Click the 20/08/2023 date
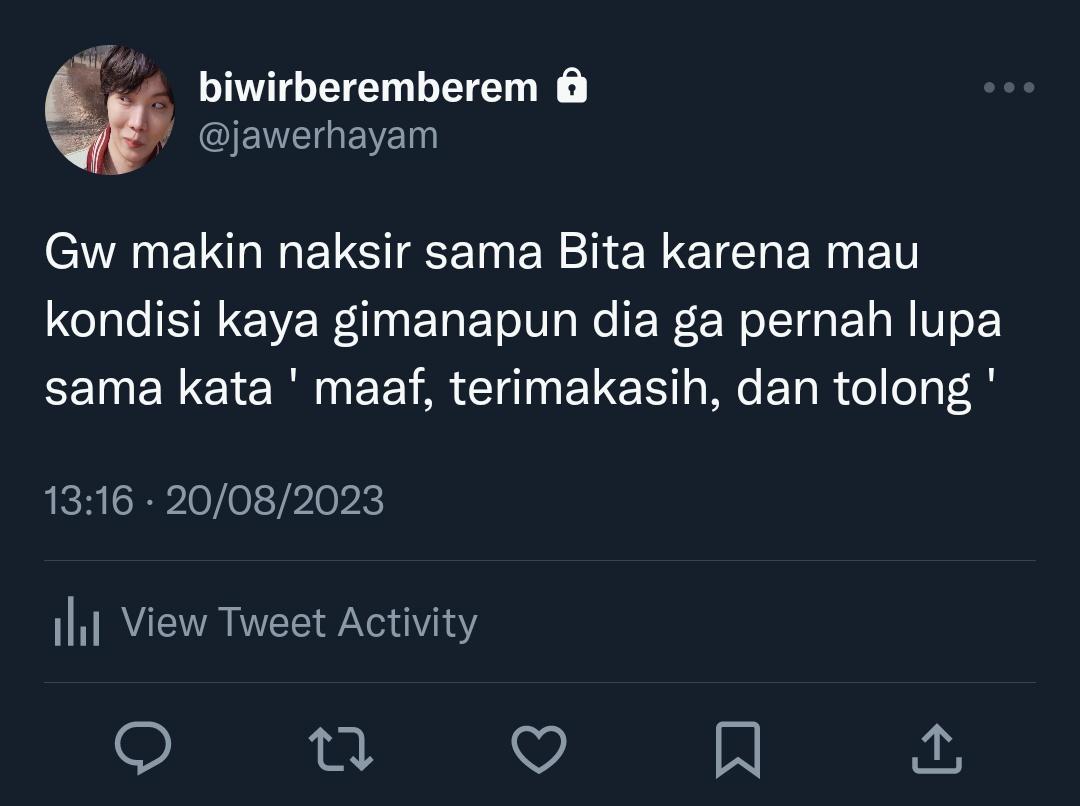1080x806 pixels. click(x=275, y=500)
